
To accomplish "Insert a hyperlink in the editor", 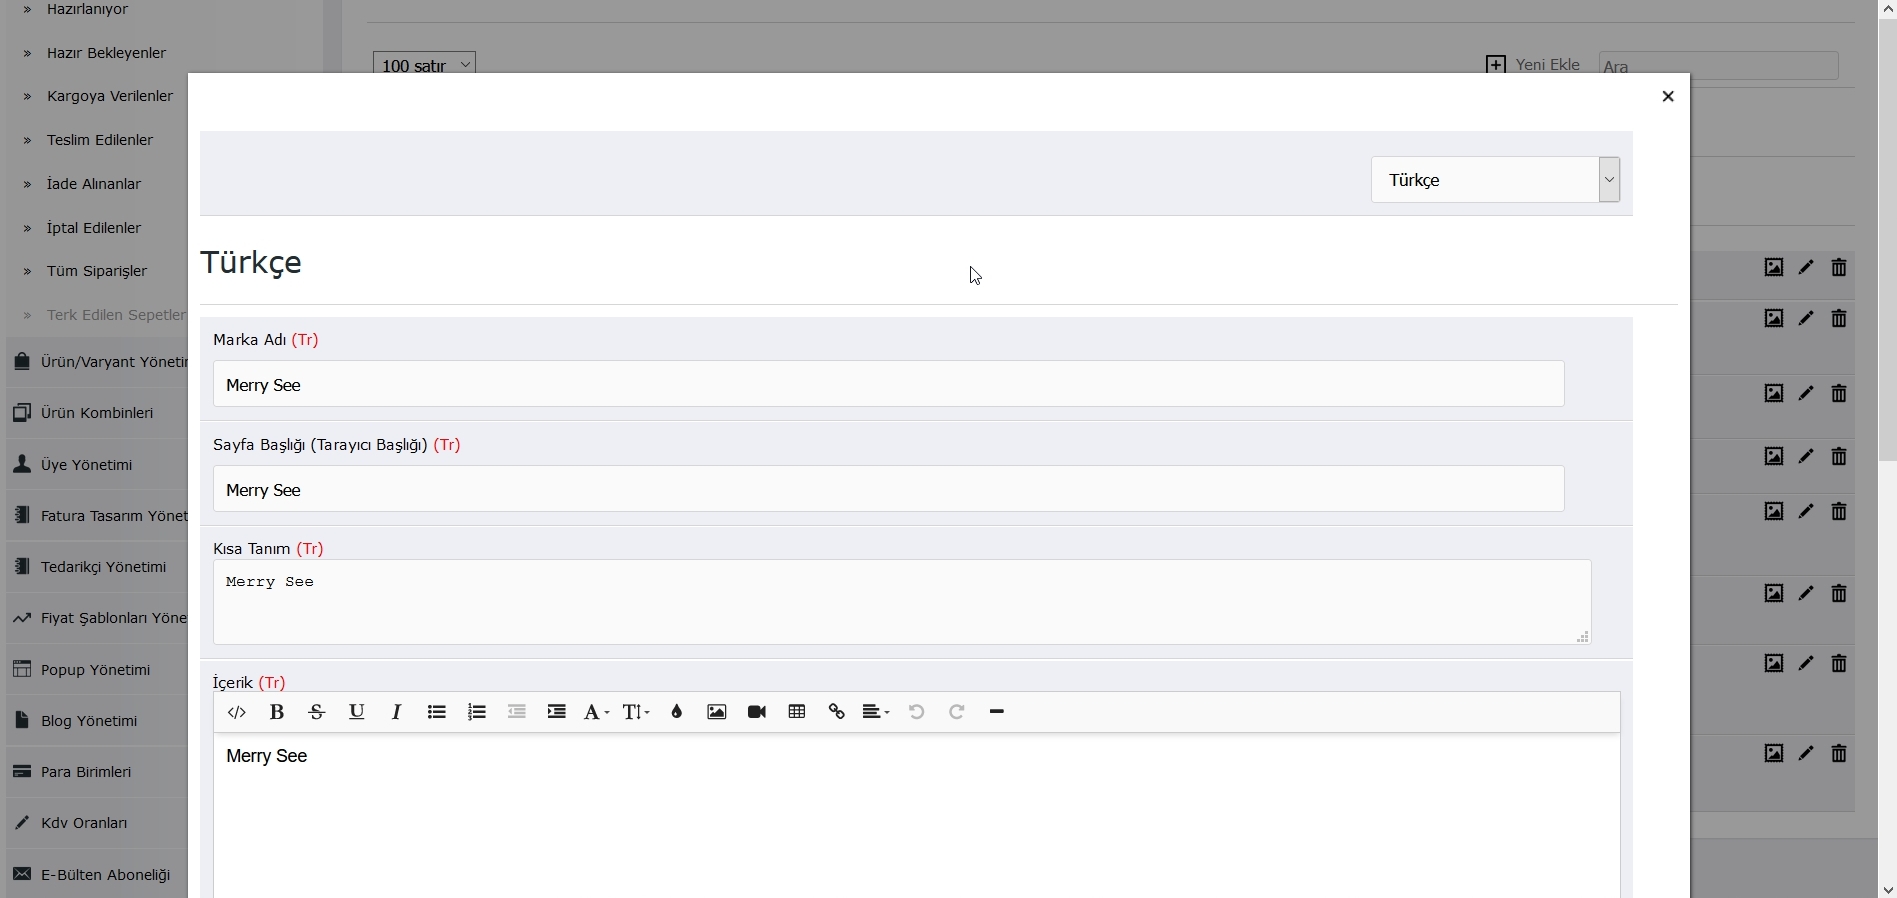I will [x=837, y=712].
